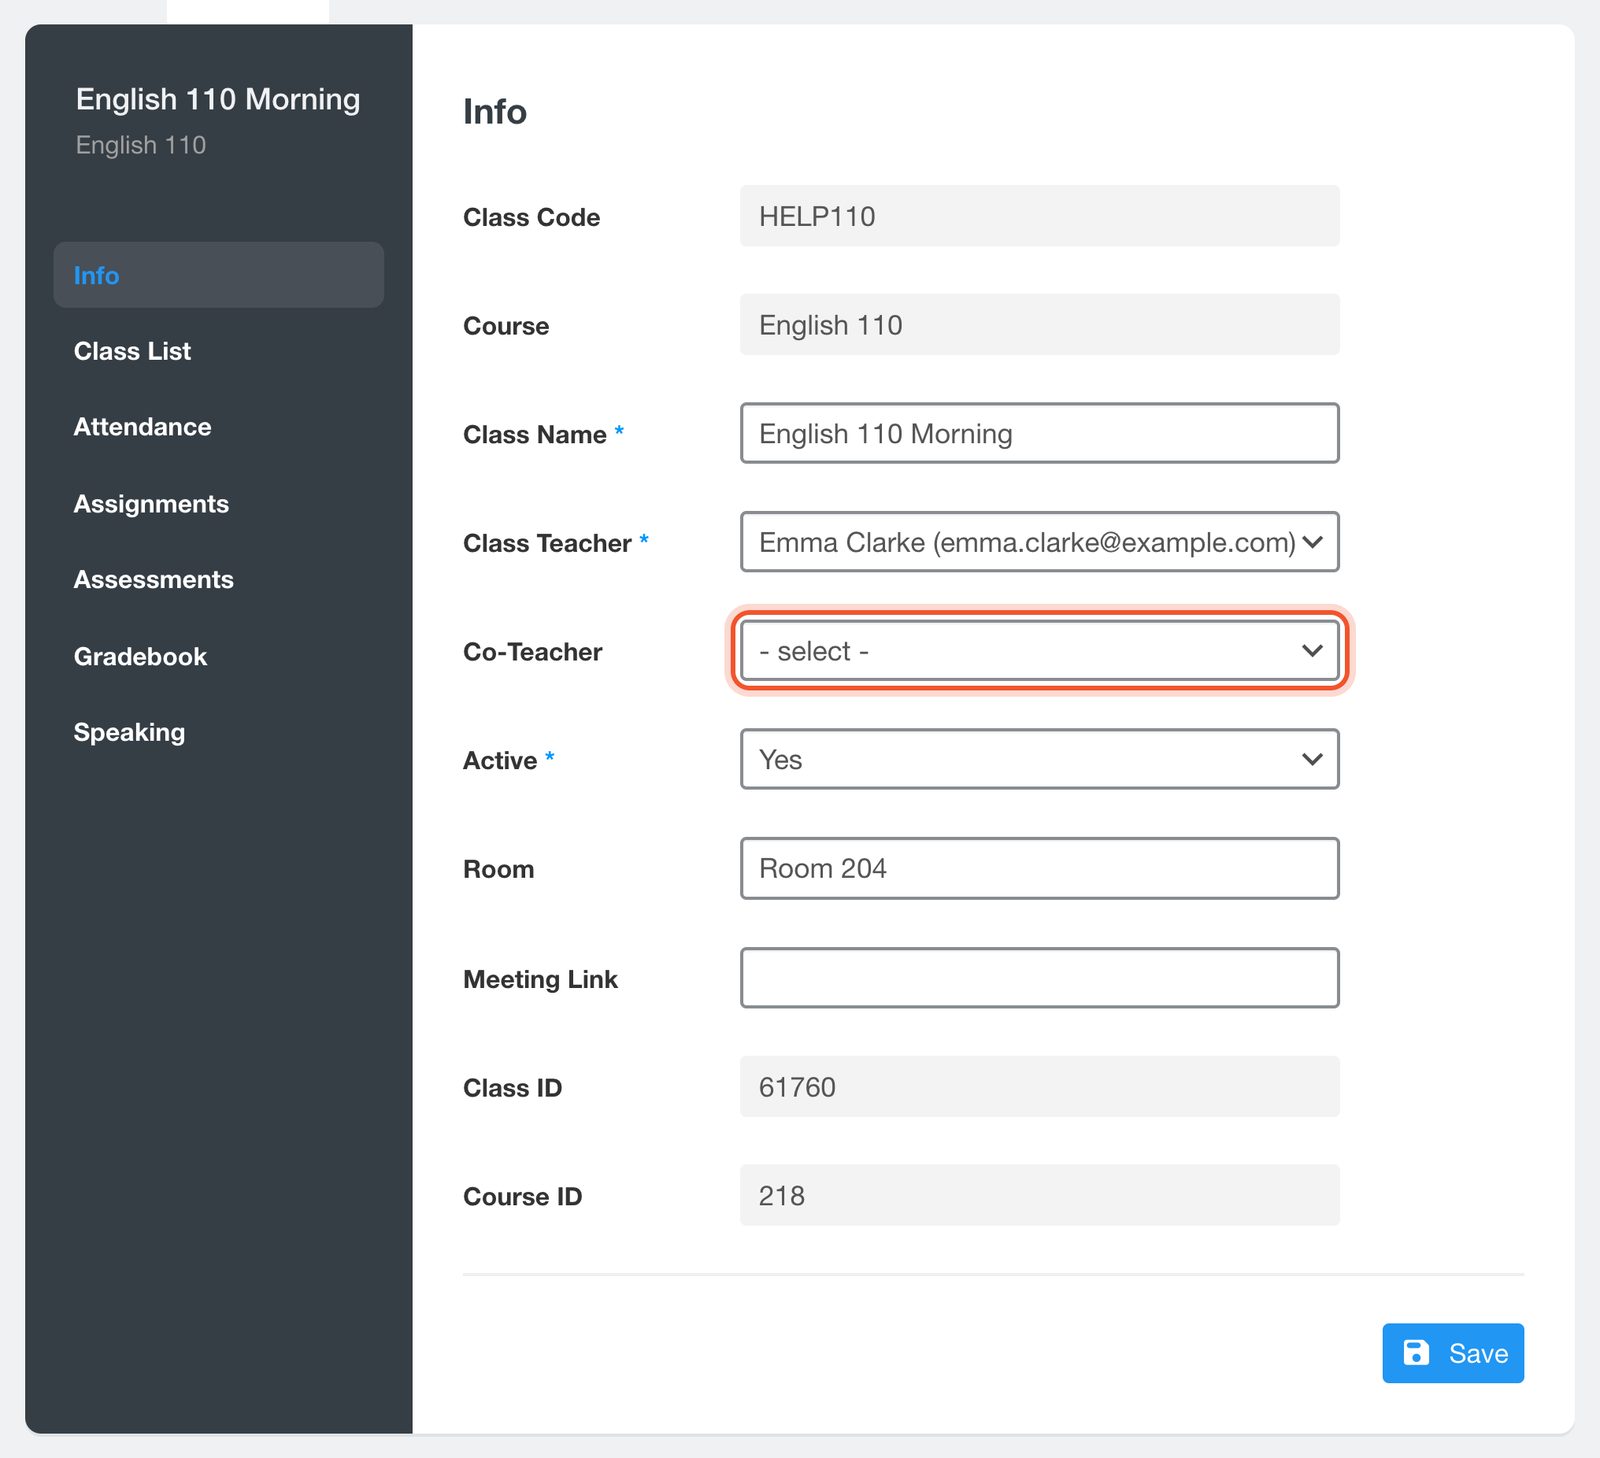Click the 'Room' field label
1600x1458 pixels.
(x=498, y=869)
